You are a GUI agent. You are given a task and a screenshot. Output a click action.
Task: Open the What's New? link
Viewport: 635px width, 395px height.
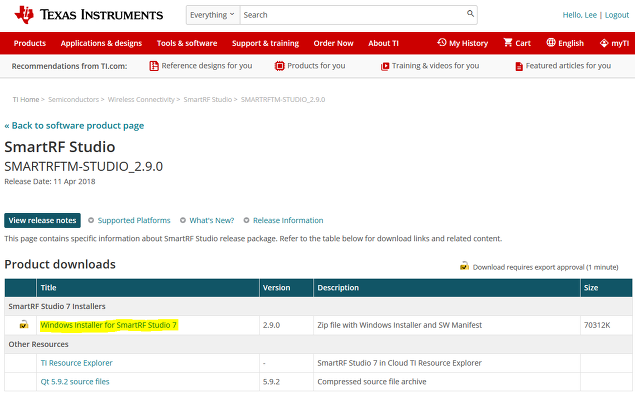tap(212, 220)
